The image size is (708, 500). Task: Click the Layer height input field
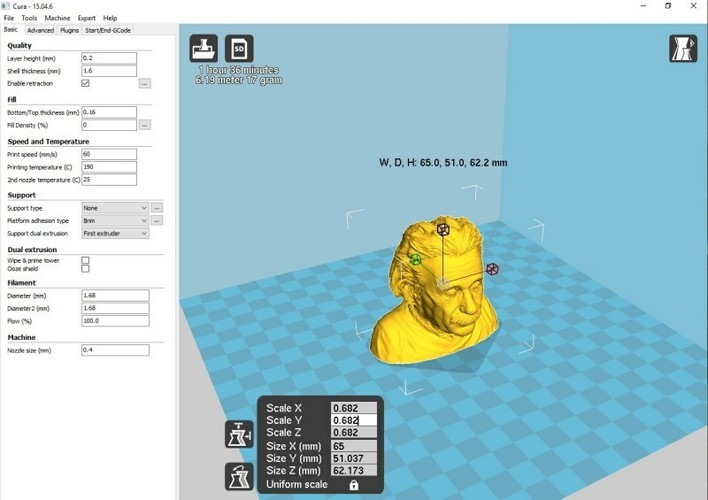tap(109, 58)
